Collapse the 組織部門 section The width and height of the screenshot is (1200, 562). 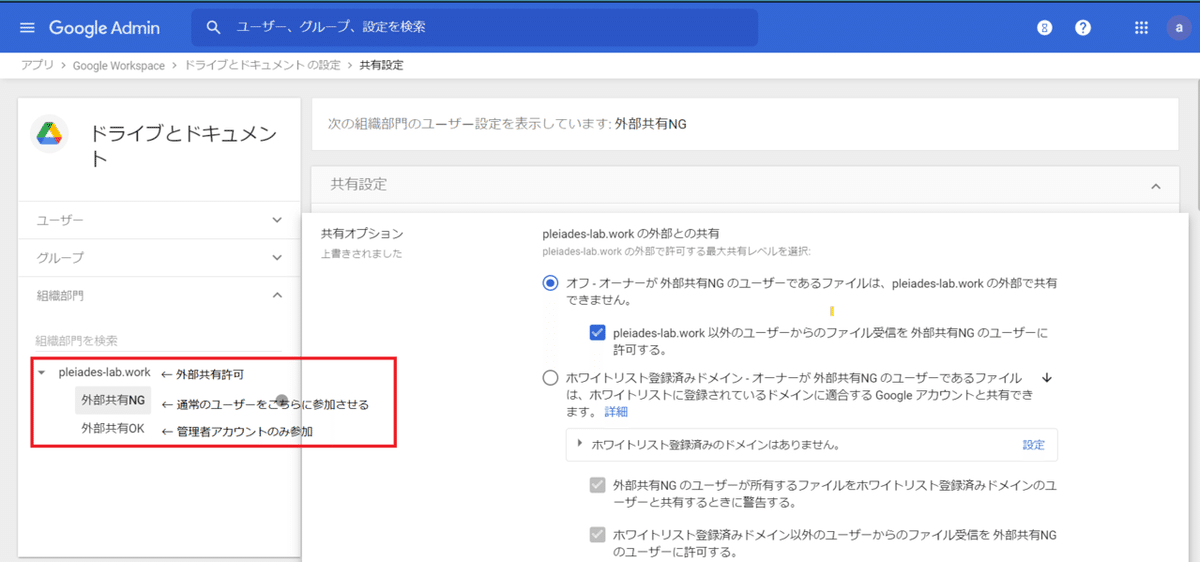(159, 296)
